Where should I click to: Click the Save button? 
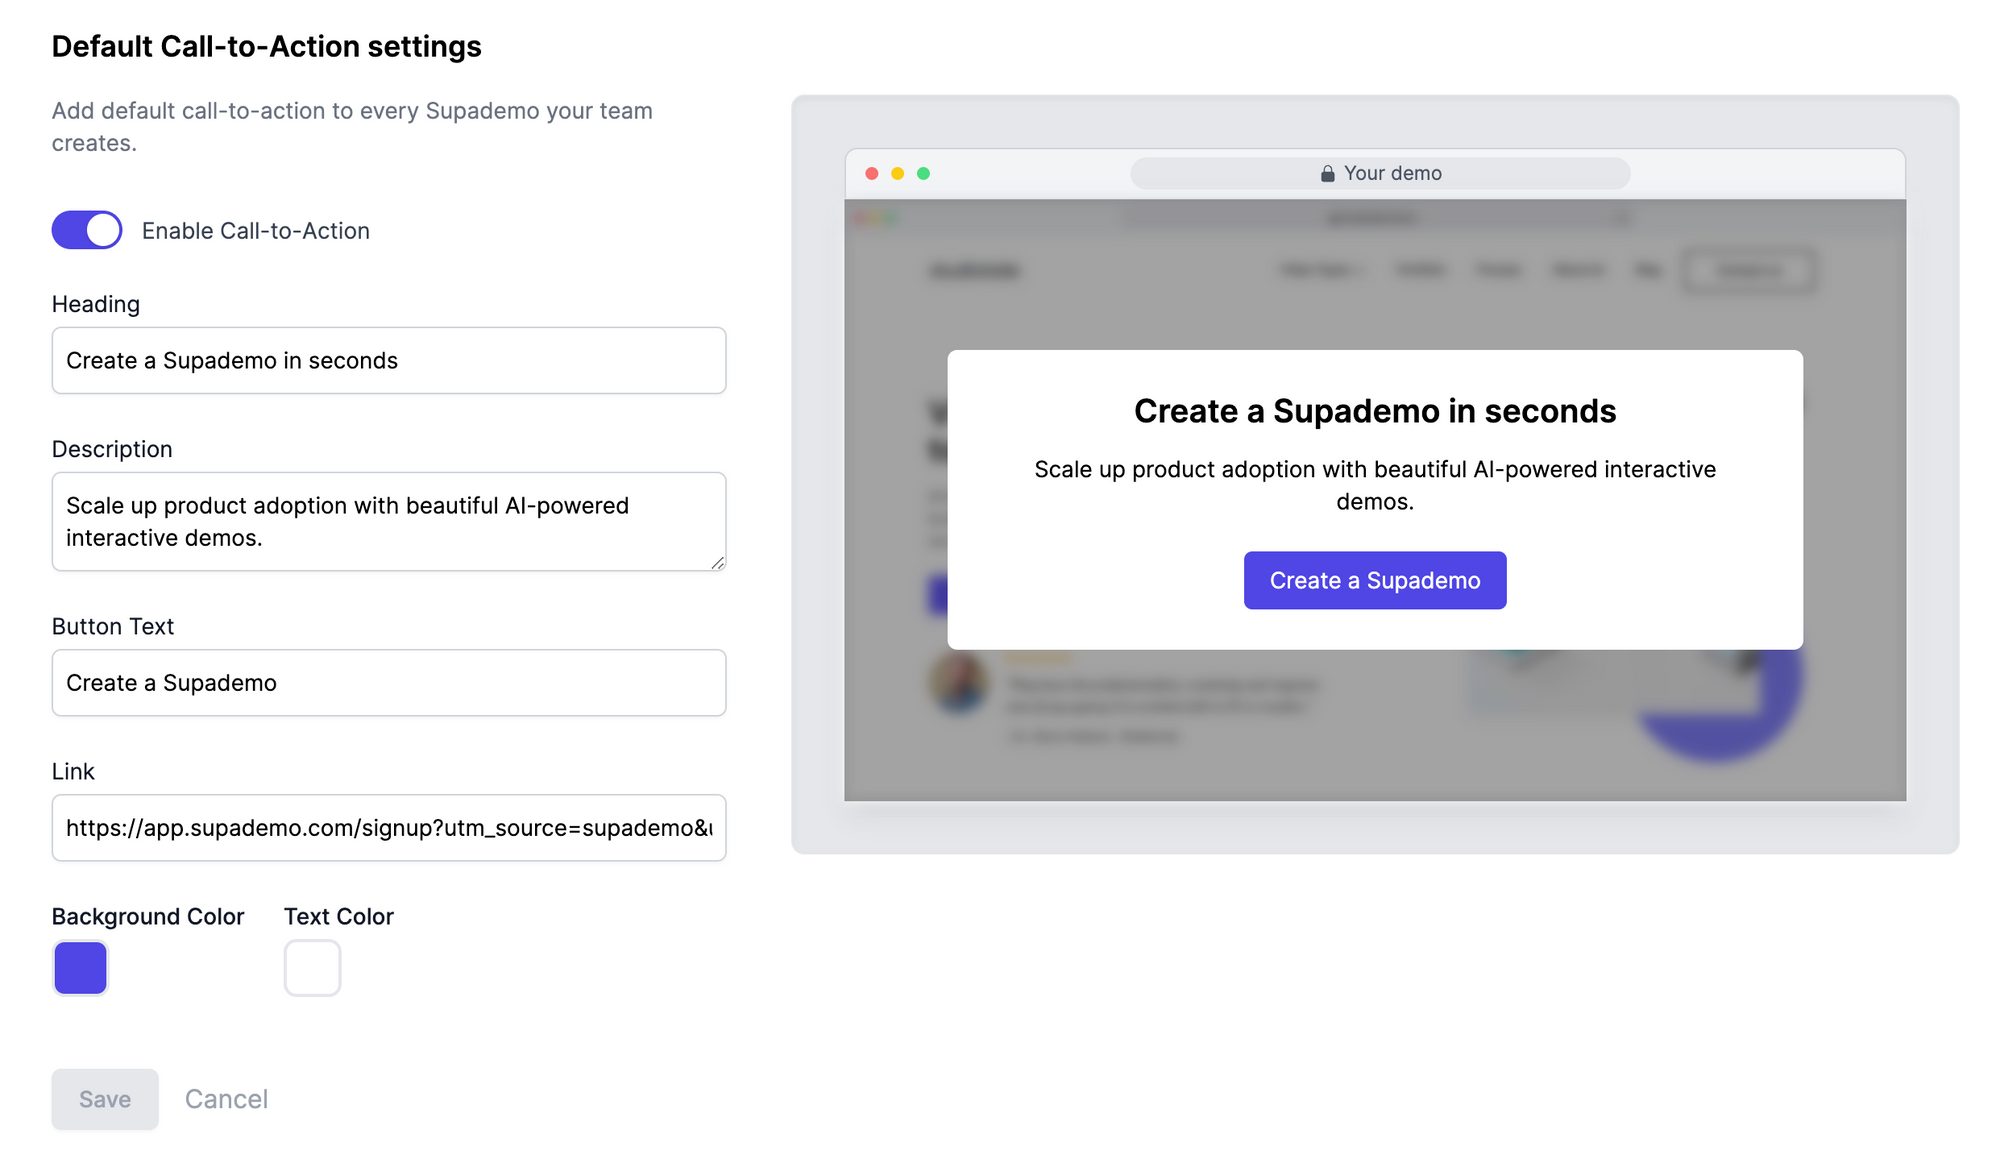click(105, 1099)
